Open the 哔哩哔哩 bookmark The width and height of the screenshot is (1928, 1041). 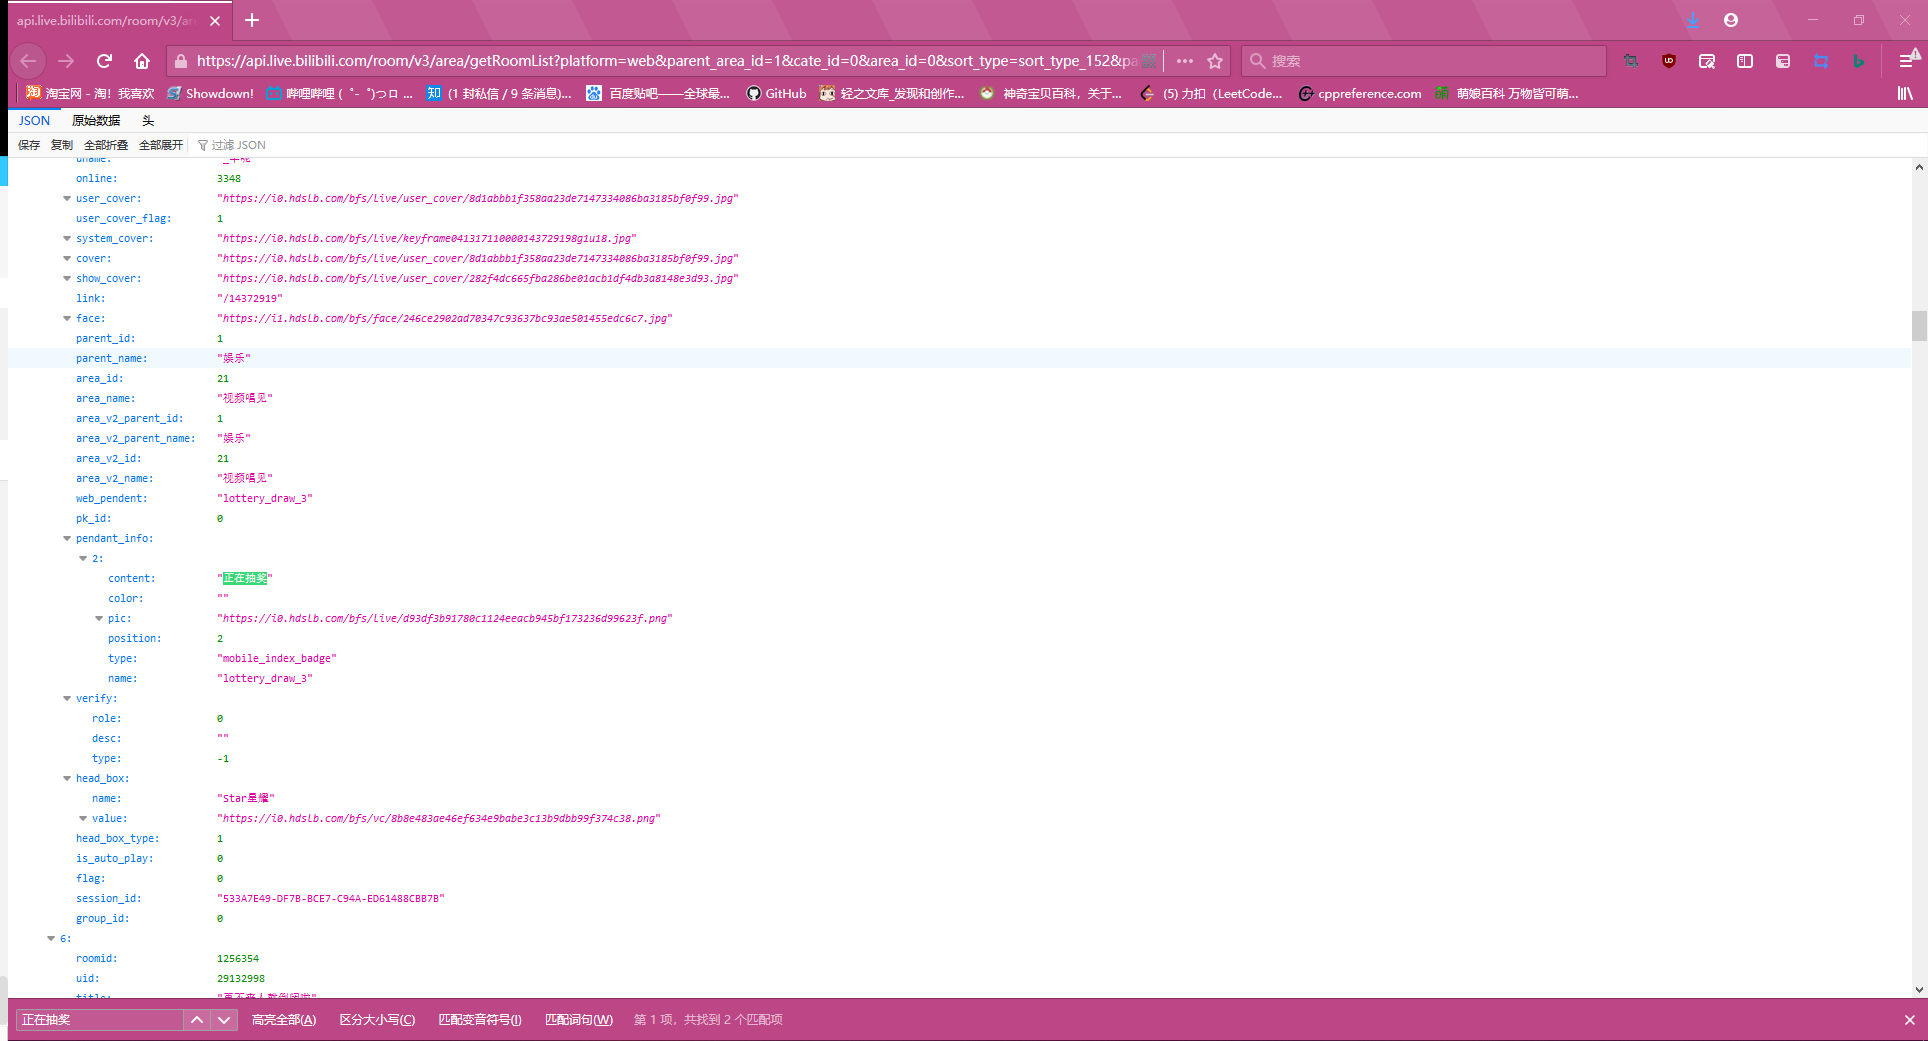339,93
